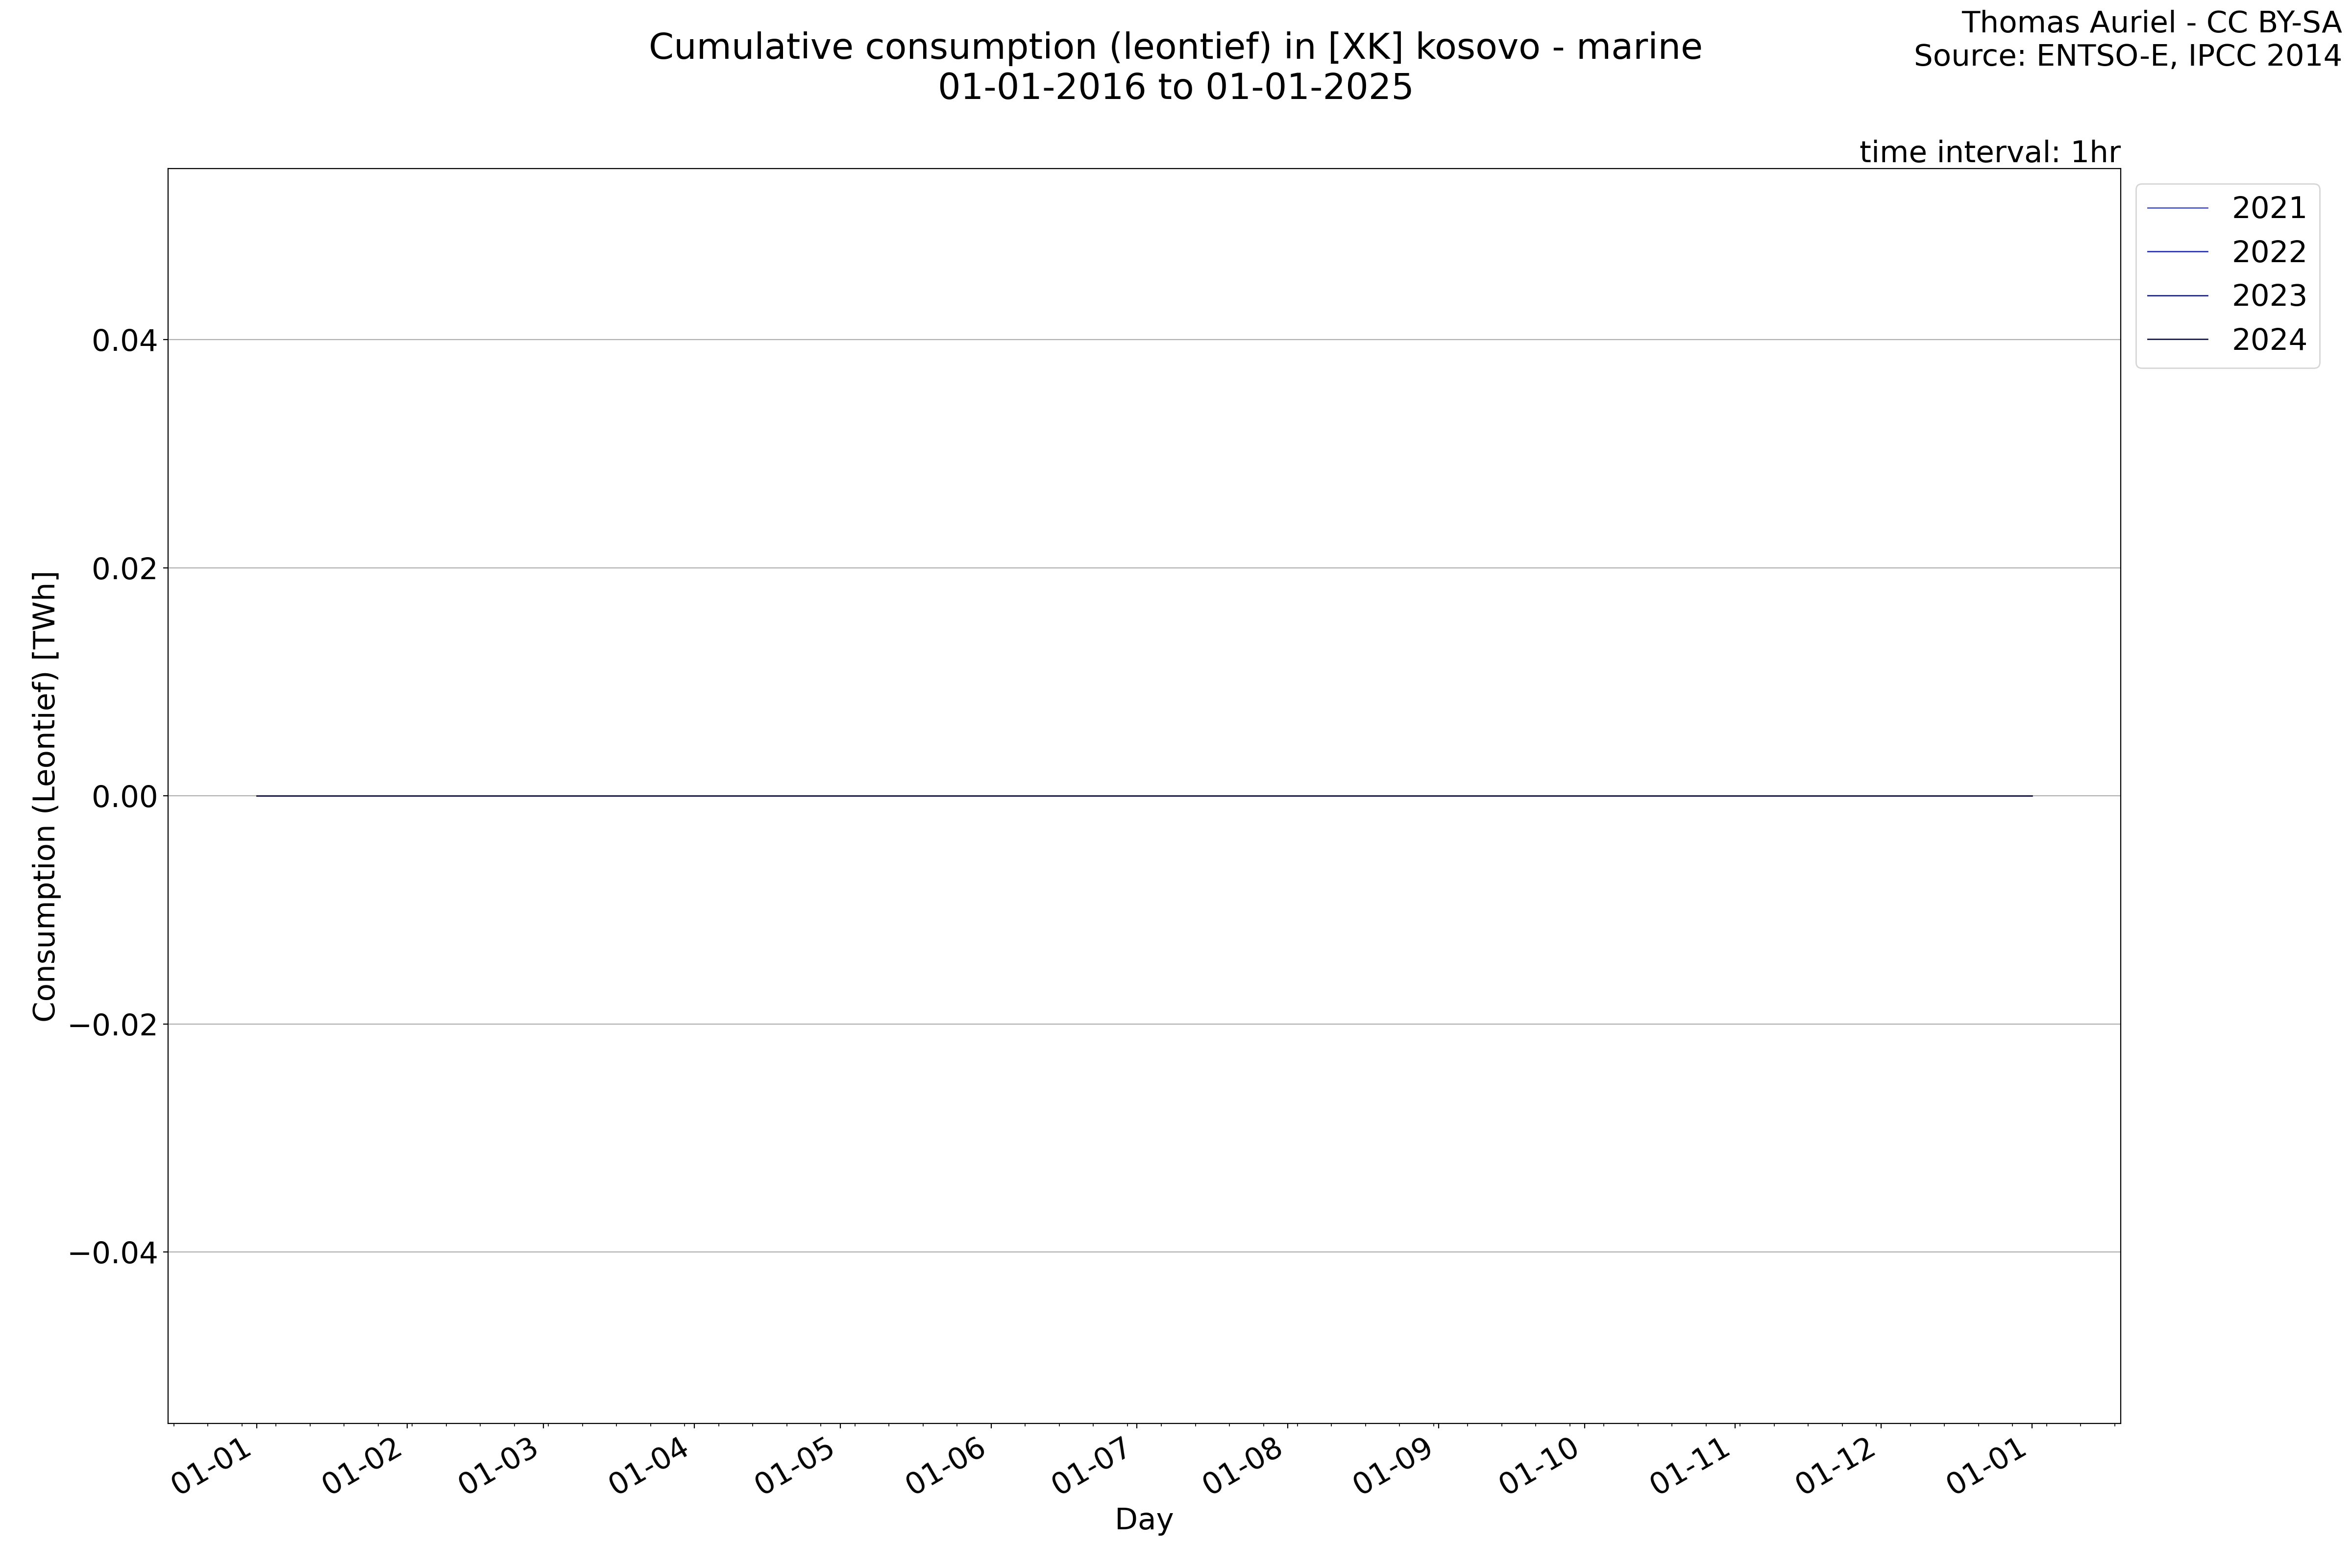Click the date range subtitle 01-01-2016 to 01-01-2025

click(x=1175, y=88)
